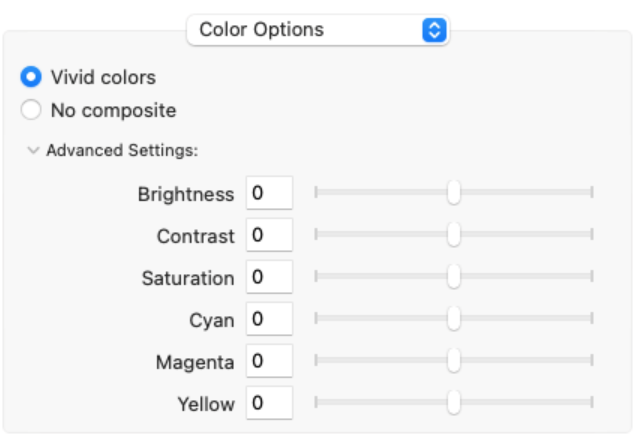Click the Contrast slider handle
The width and height of the screenshot is (639, 437).
coord(454,234)
